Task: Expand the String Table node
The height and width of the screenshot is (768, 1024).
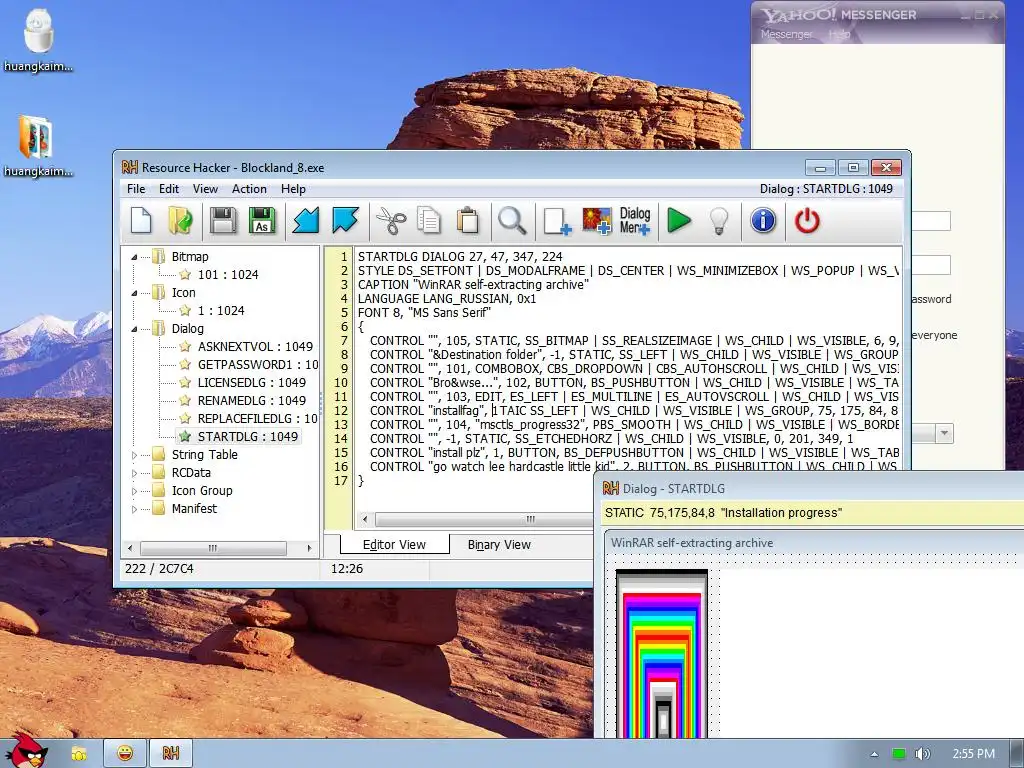Action: coord(135,455)
